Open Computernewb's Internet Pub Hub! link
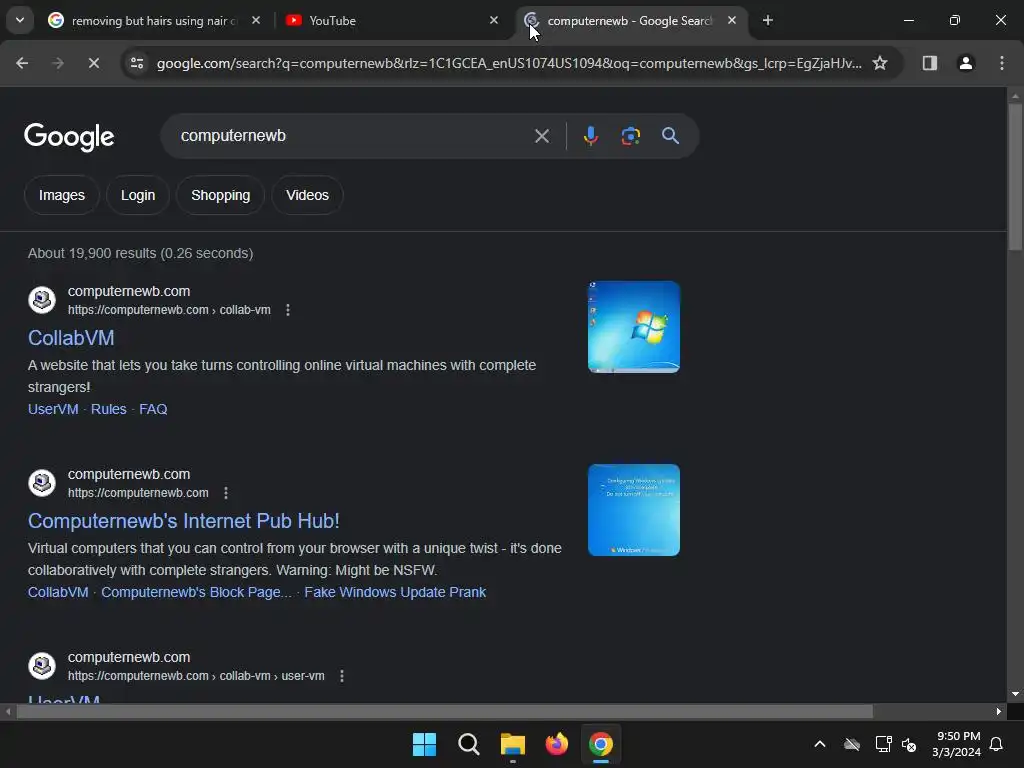This screenshot has height=768, width=1024. pyautogui.click(x=184, y=520)
